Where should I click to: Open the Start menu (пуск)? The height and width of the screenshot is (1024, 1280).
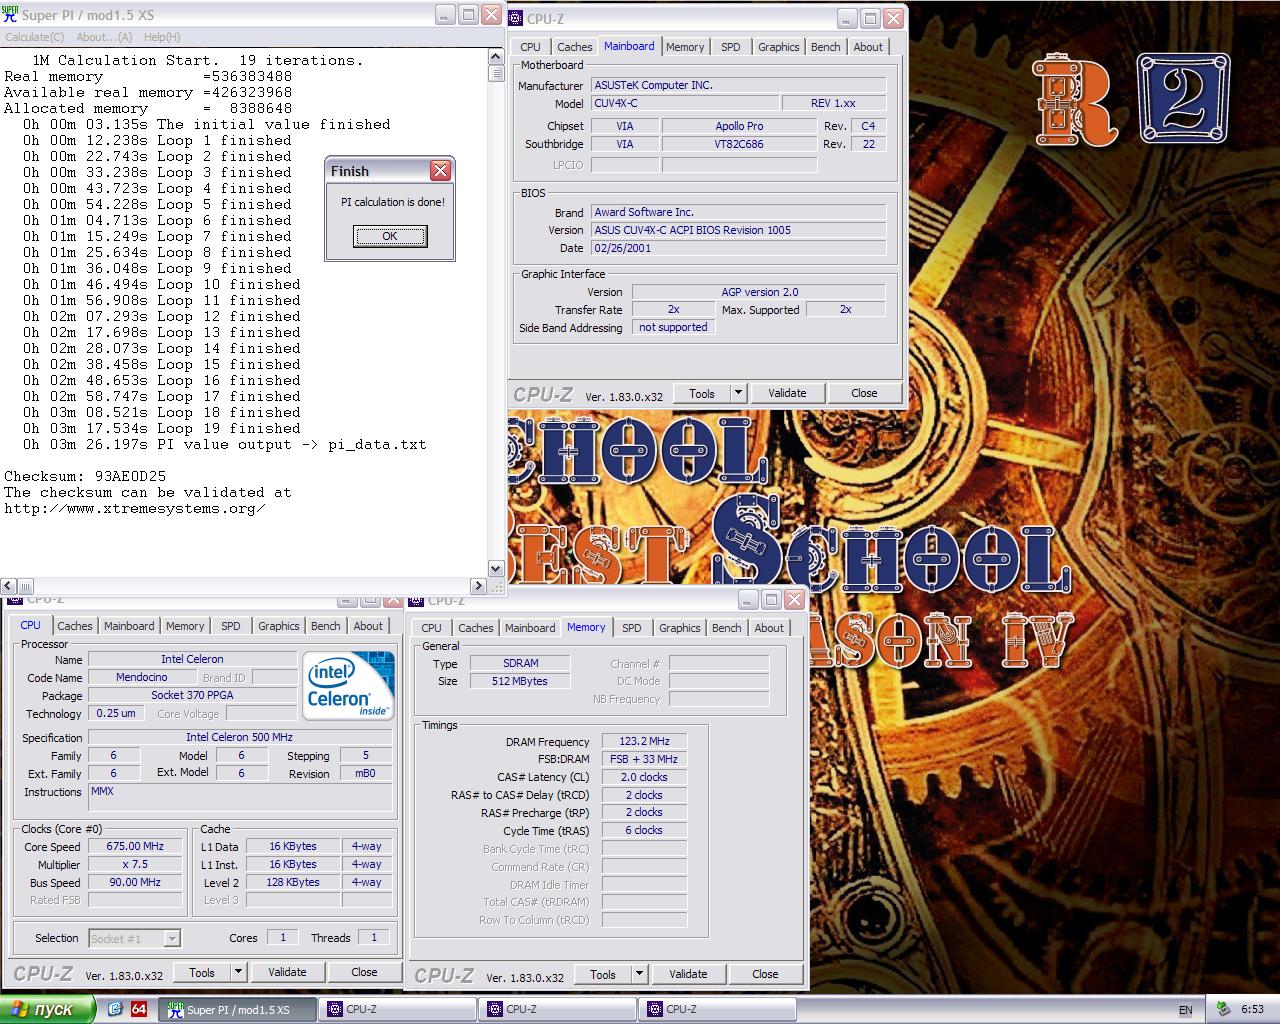[x=48, y=1009]
